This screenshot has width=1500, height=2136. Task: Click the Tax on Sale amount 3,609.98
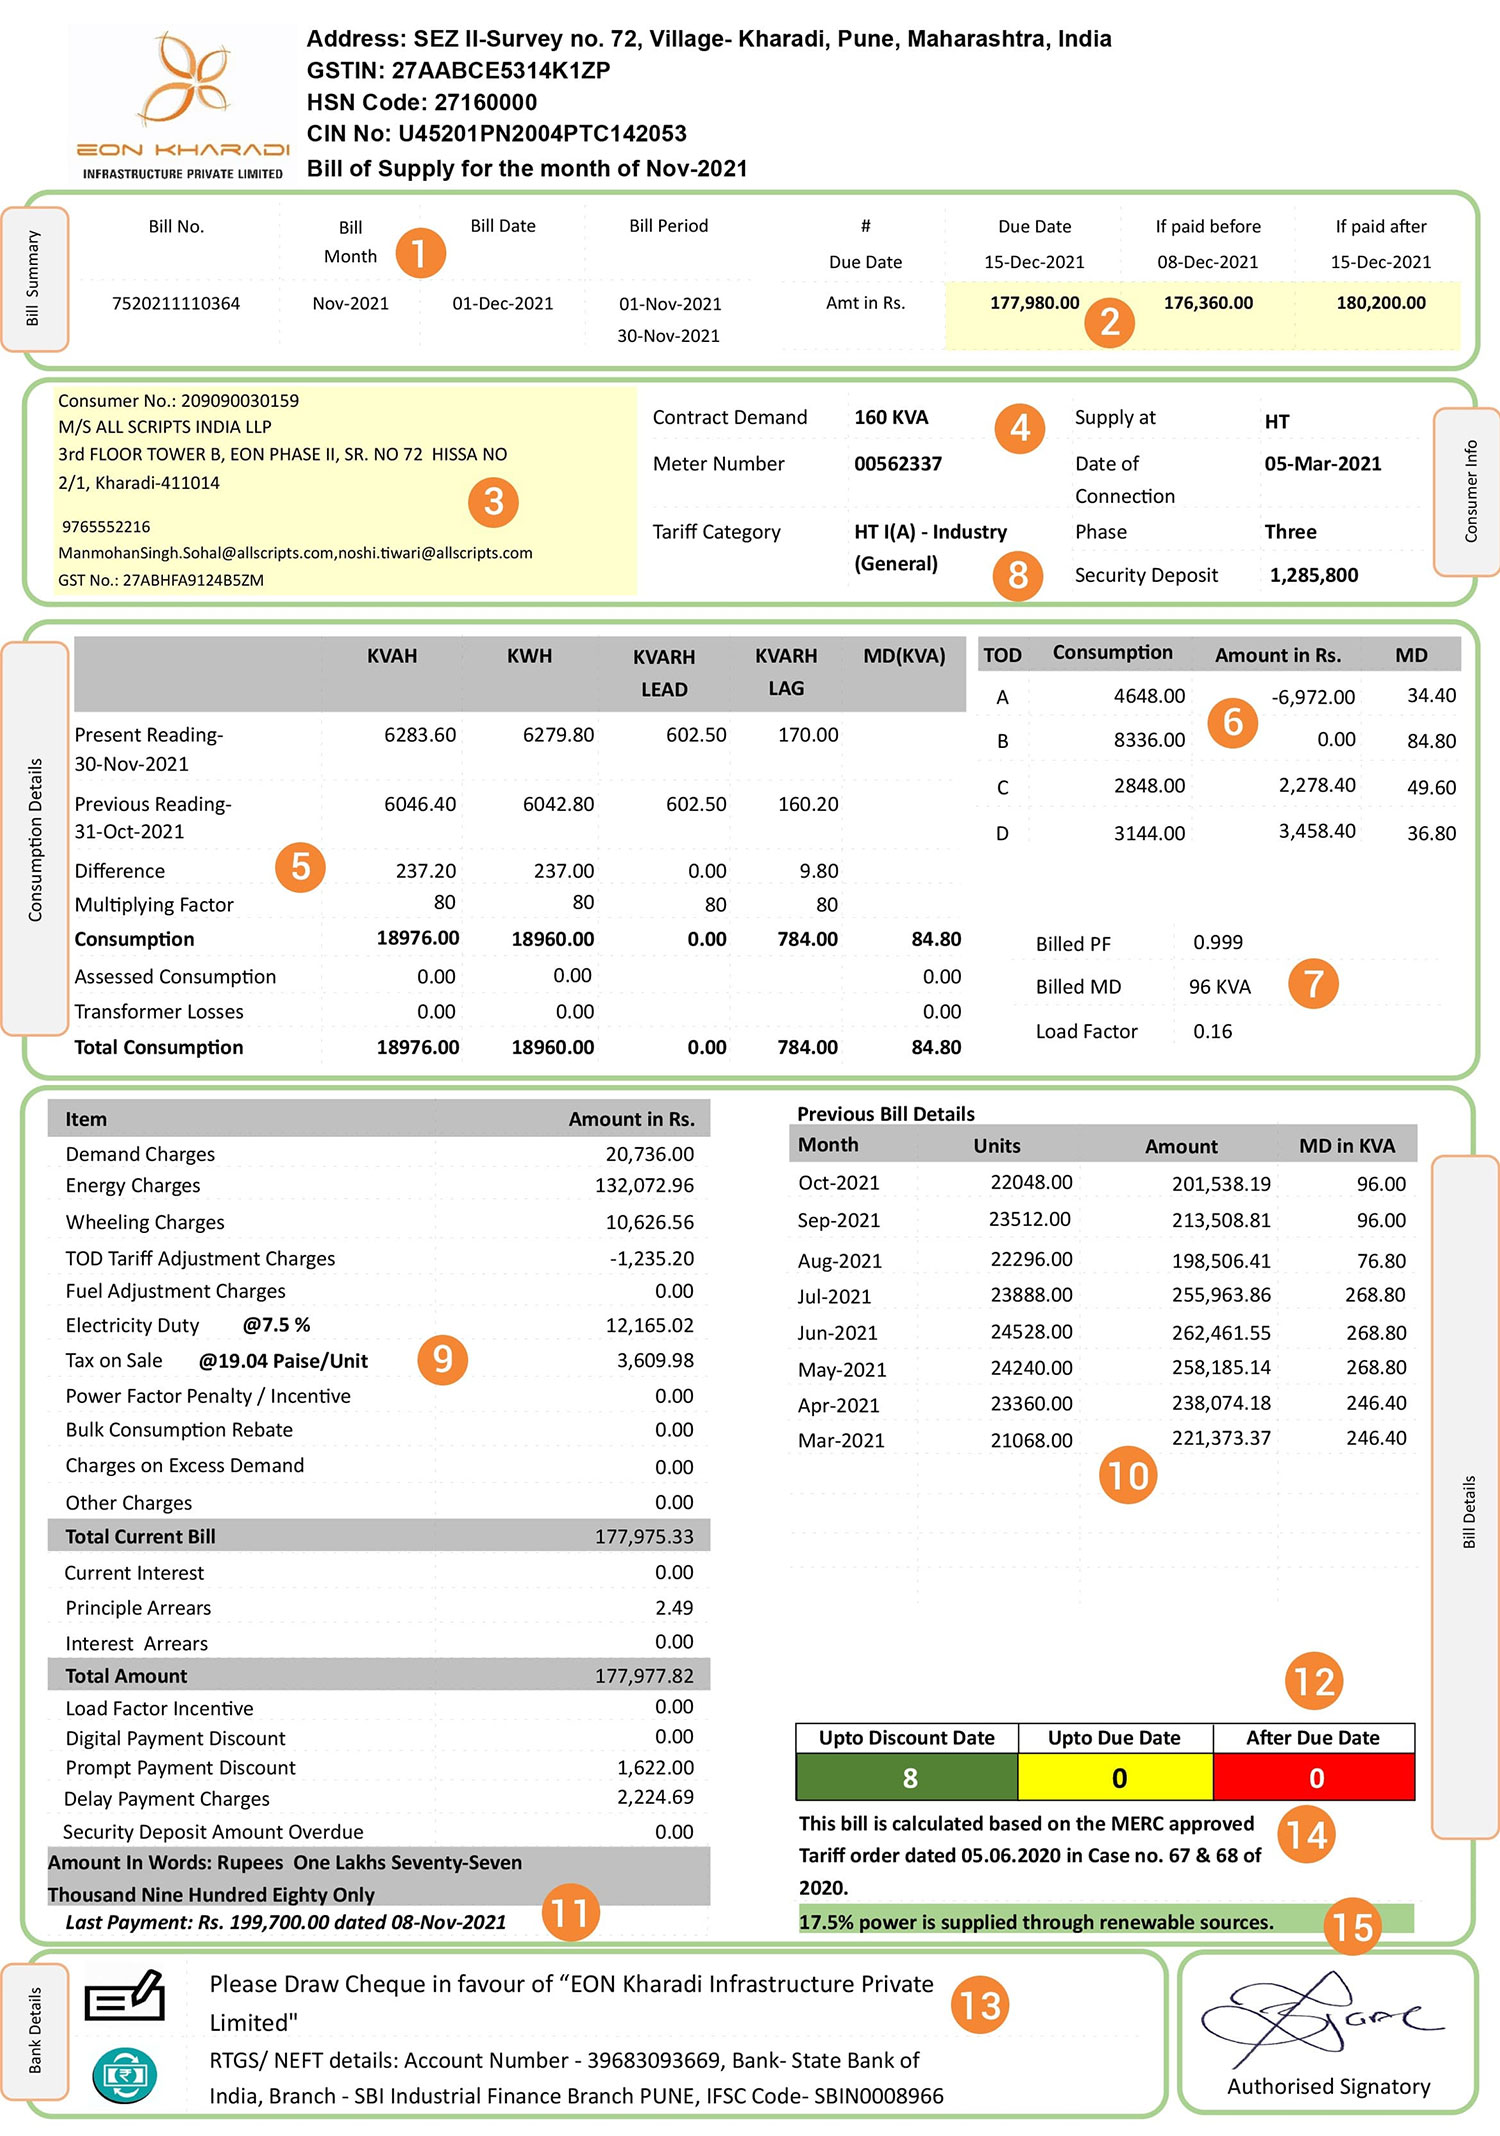(655, 1360)
